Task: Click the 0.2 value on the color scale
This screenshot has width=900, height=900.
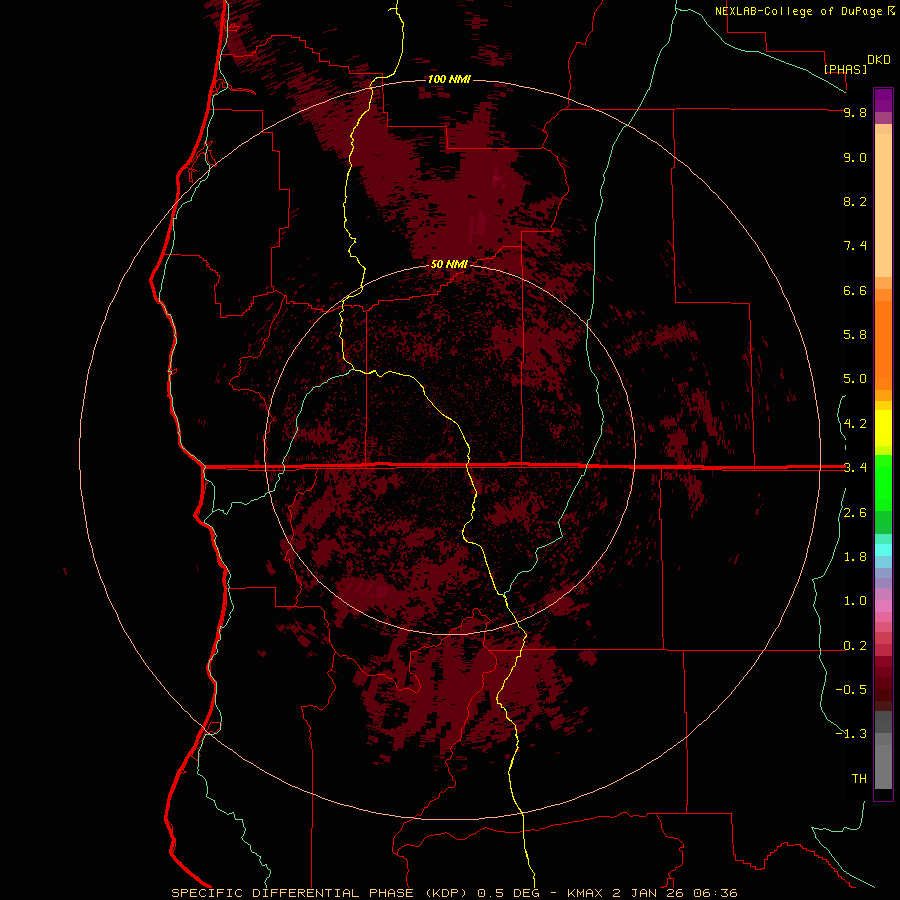Action: pyautogui.click(x=855, y=646)
